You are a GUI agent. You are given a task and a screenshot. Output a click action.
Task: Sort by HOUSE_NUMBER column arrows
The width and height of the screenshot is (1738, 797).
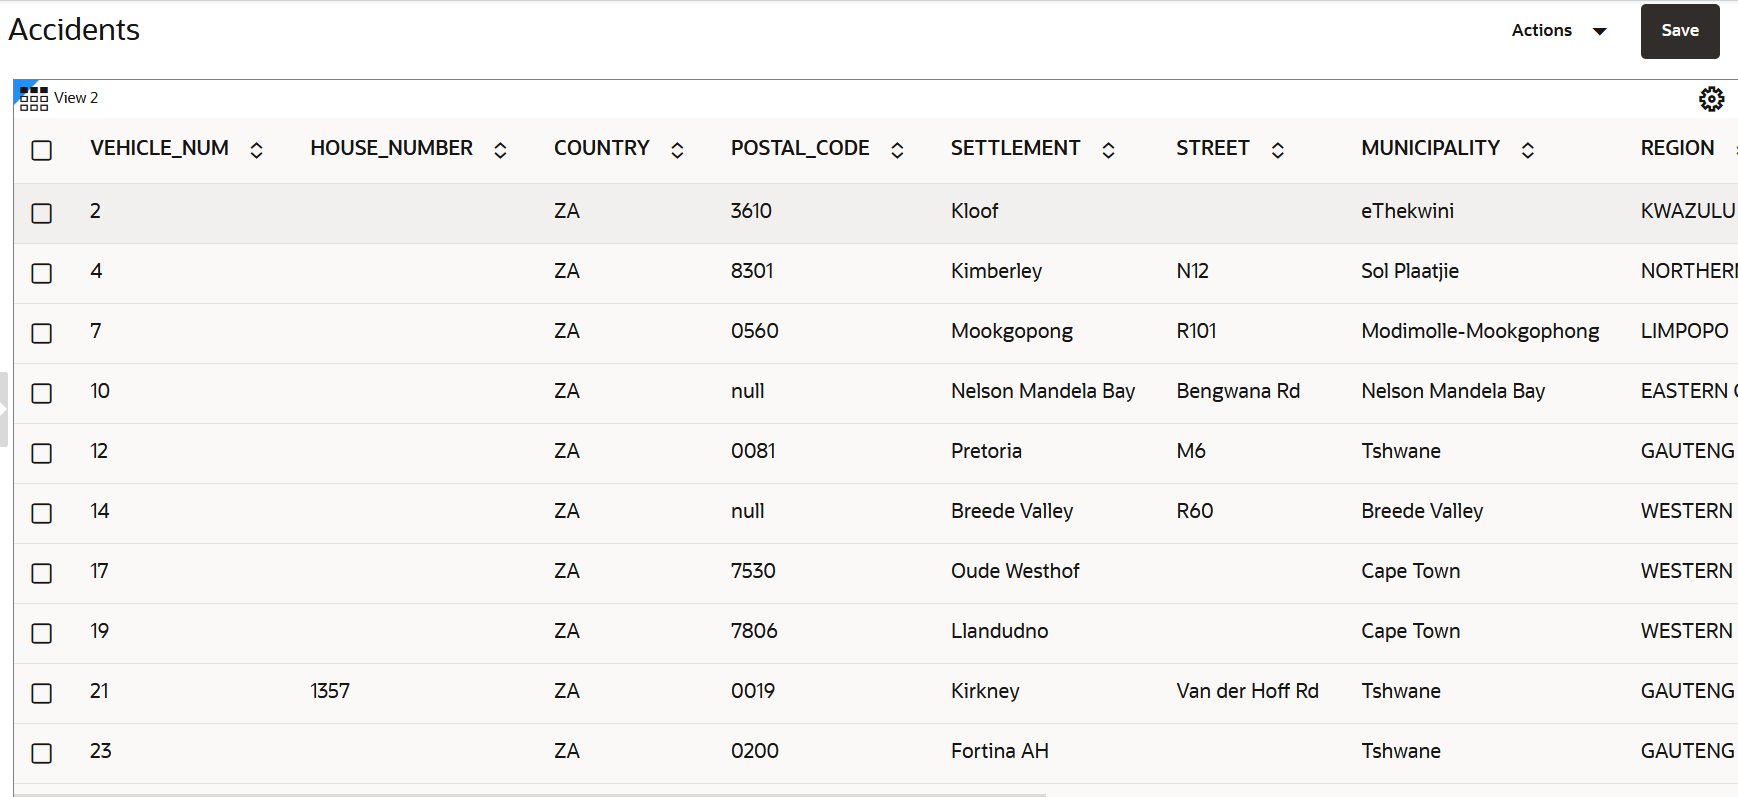click(x=501, y=150)
